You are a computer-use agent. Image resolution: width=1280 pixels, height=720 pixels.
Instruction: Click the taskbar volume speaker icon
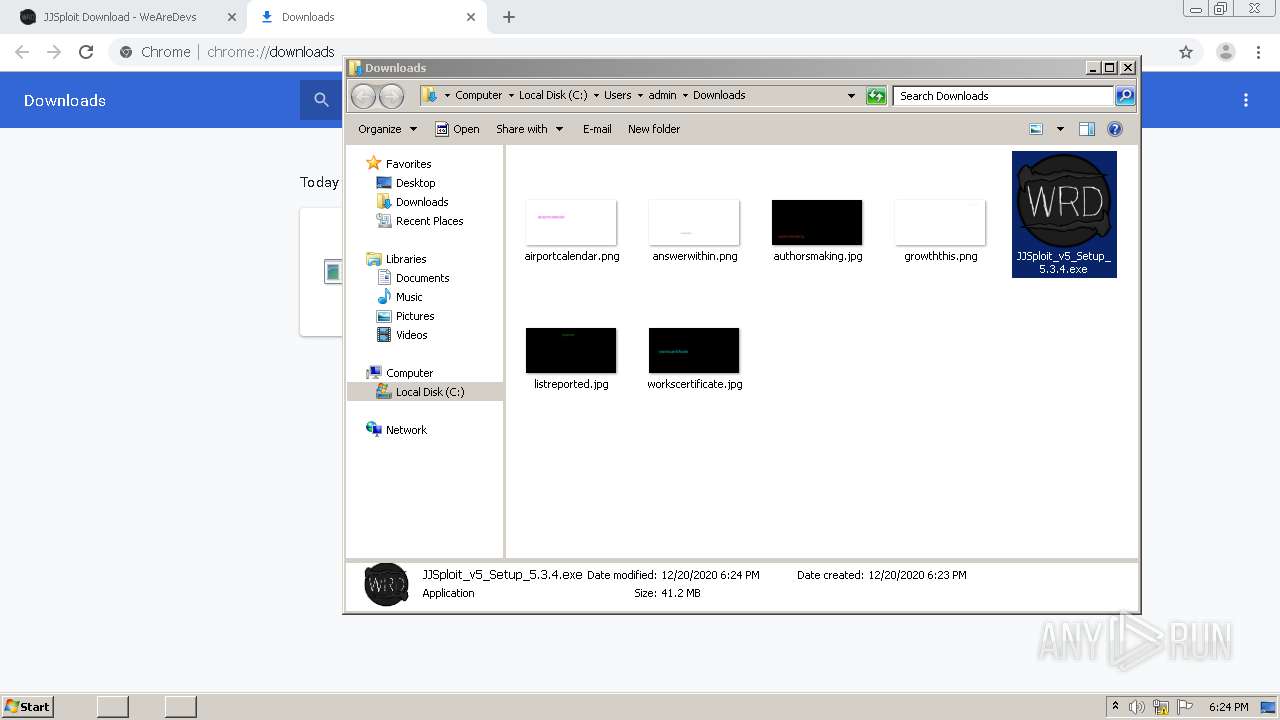pos(1137,707)
